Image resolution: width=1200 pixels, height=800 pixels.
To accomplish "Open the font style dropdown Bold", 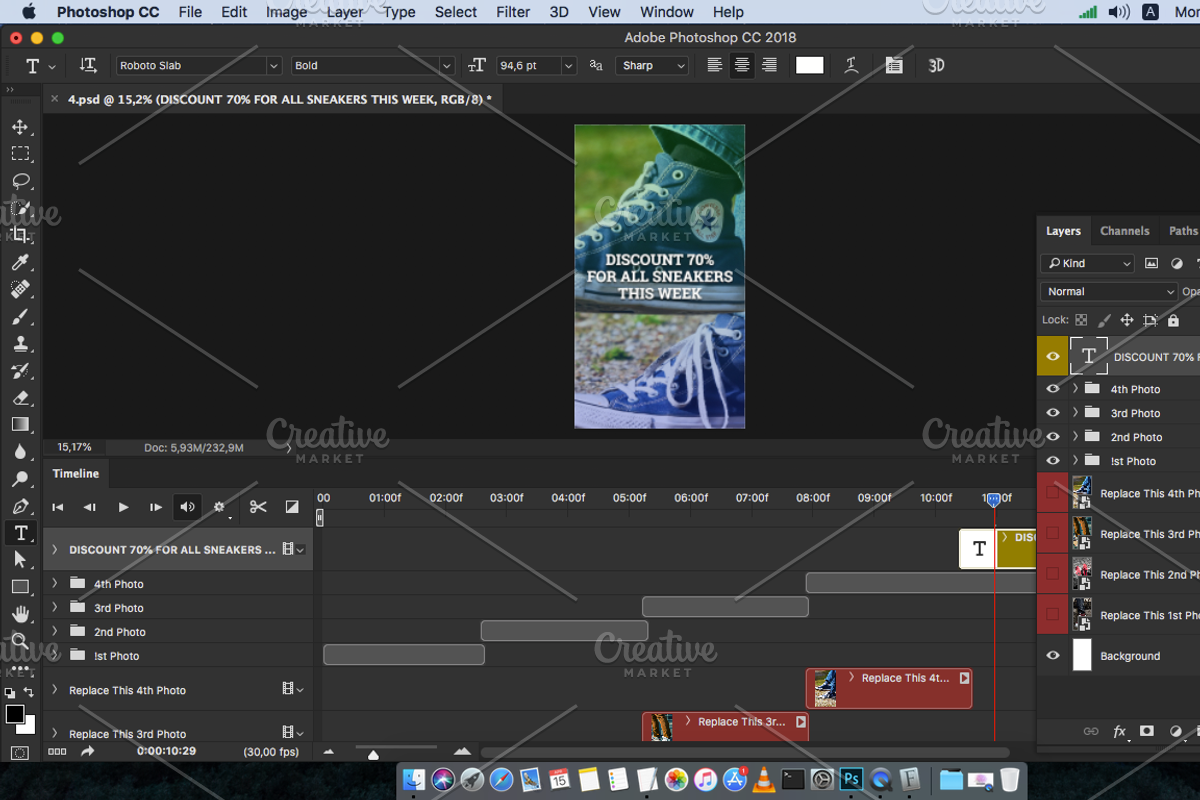I will coord(372,65).
